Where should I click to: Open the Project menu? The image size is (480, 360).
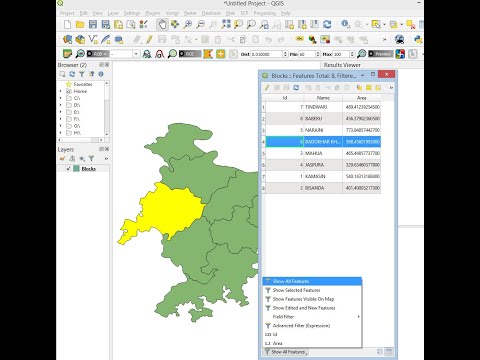[67, 13]
